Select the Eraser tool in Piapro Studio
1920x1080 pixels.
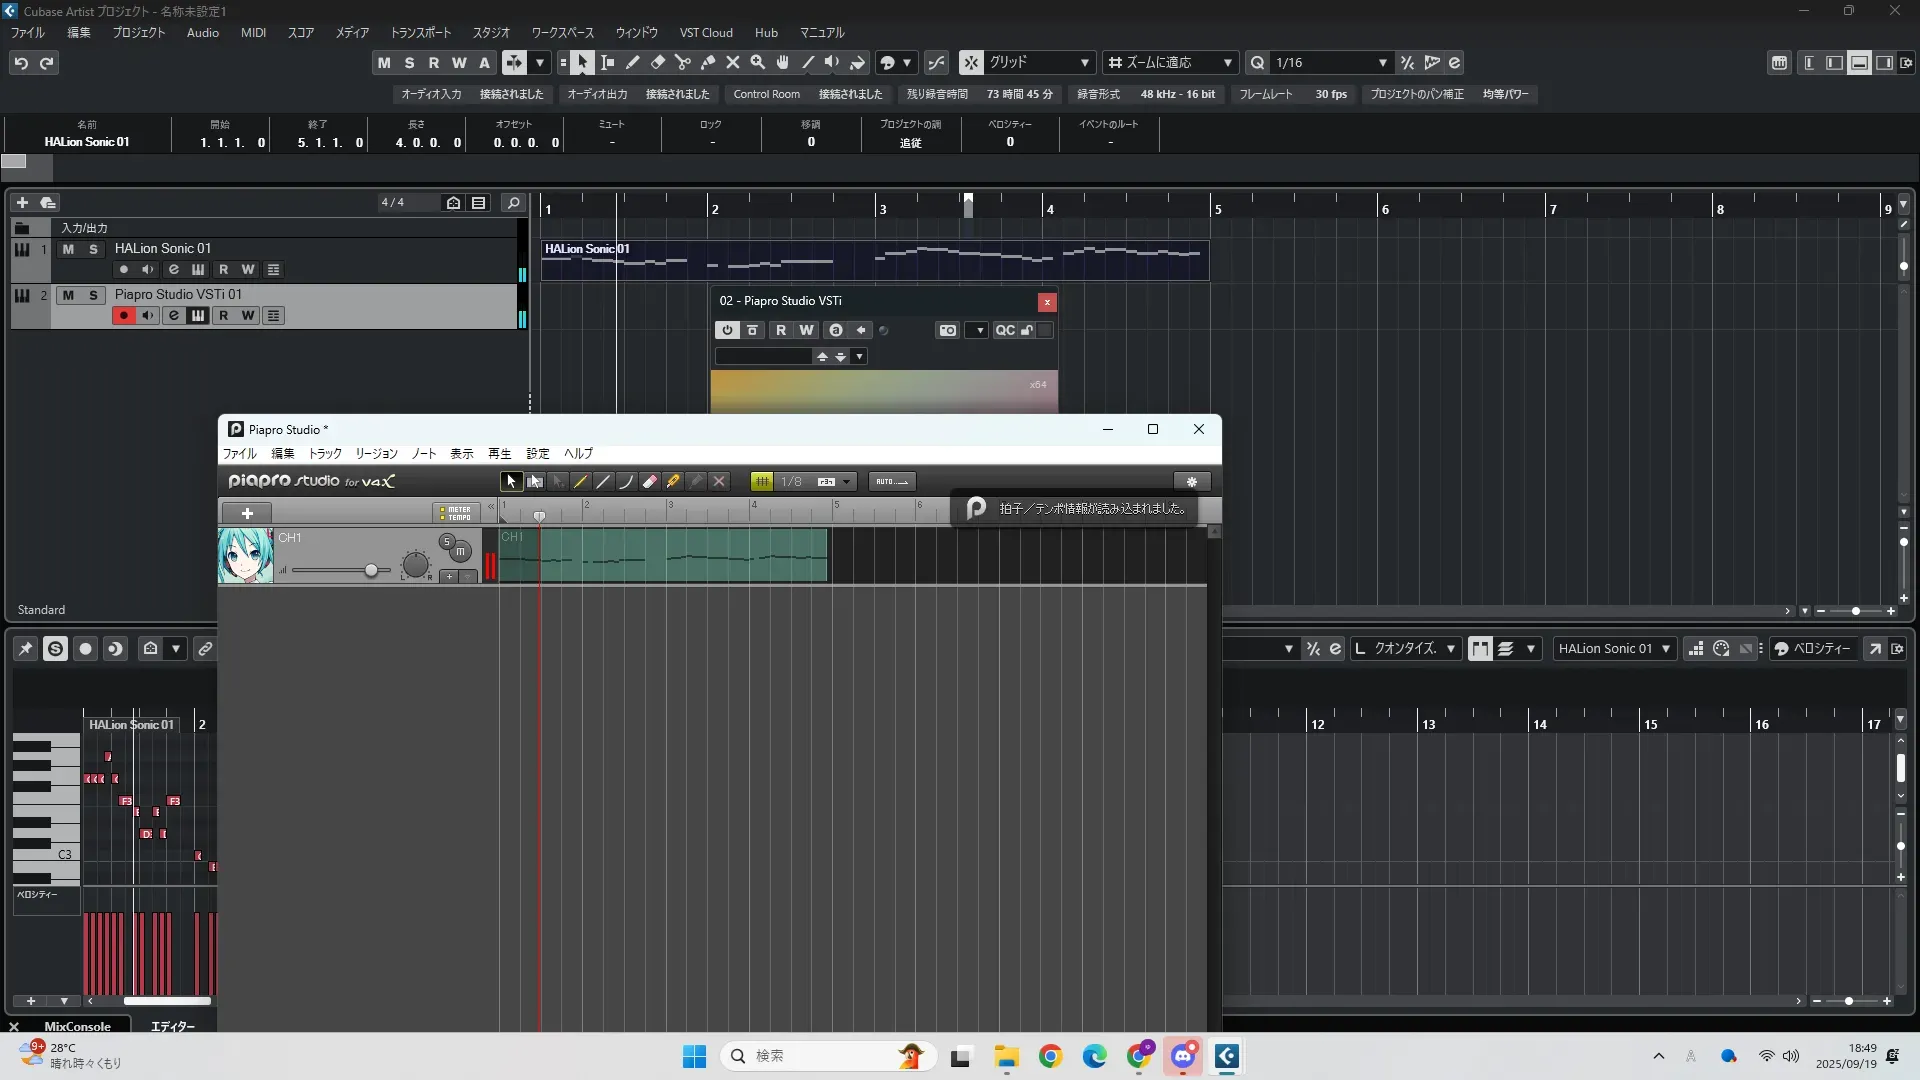click(x=650, y=482)
